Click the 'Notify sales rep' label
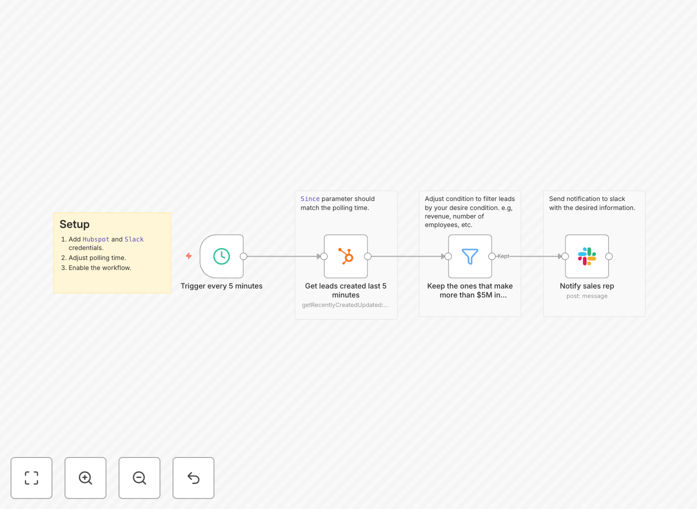Screen dimensions: 697x509 click(587, 286)
